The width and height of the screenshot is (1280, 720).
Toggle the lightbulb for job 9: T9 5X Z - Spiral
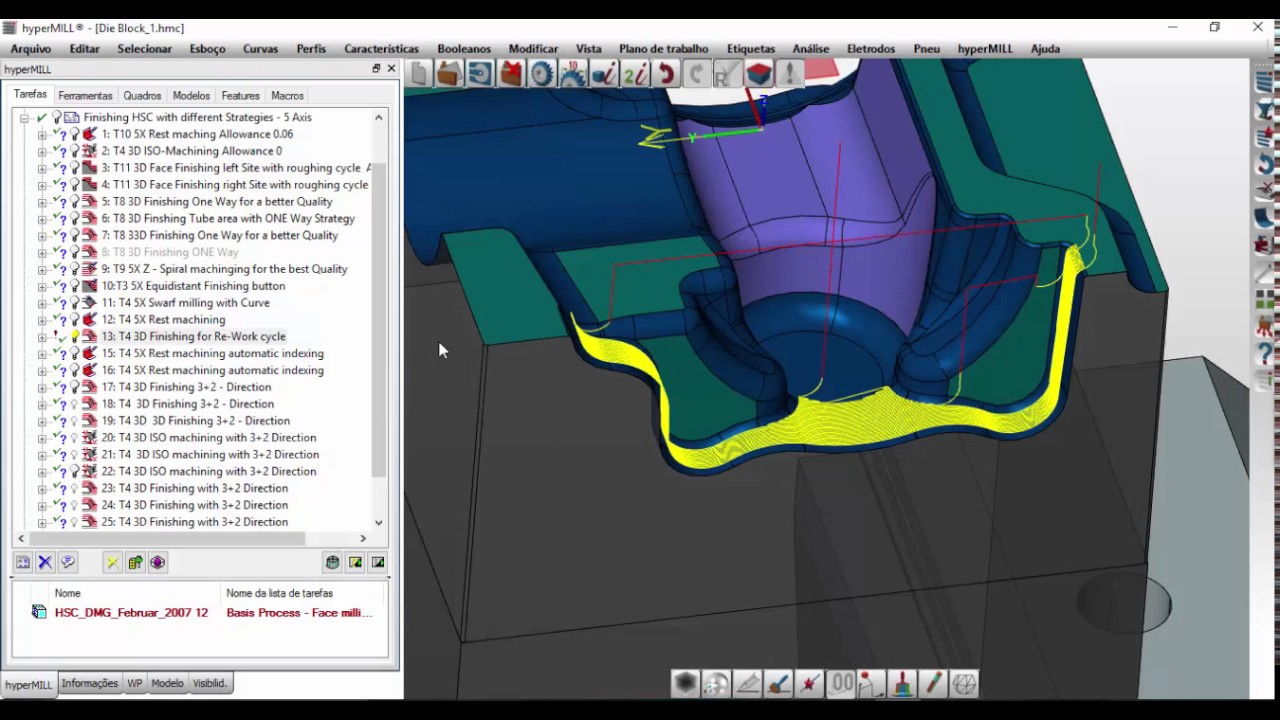coord(74,269)
